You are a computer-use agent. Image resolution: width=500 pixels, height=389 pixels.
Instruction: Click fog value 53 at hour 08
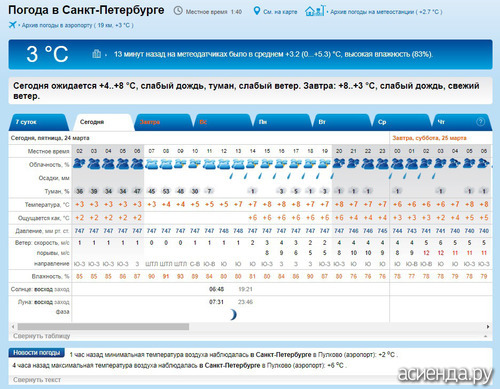166,191
